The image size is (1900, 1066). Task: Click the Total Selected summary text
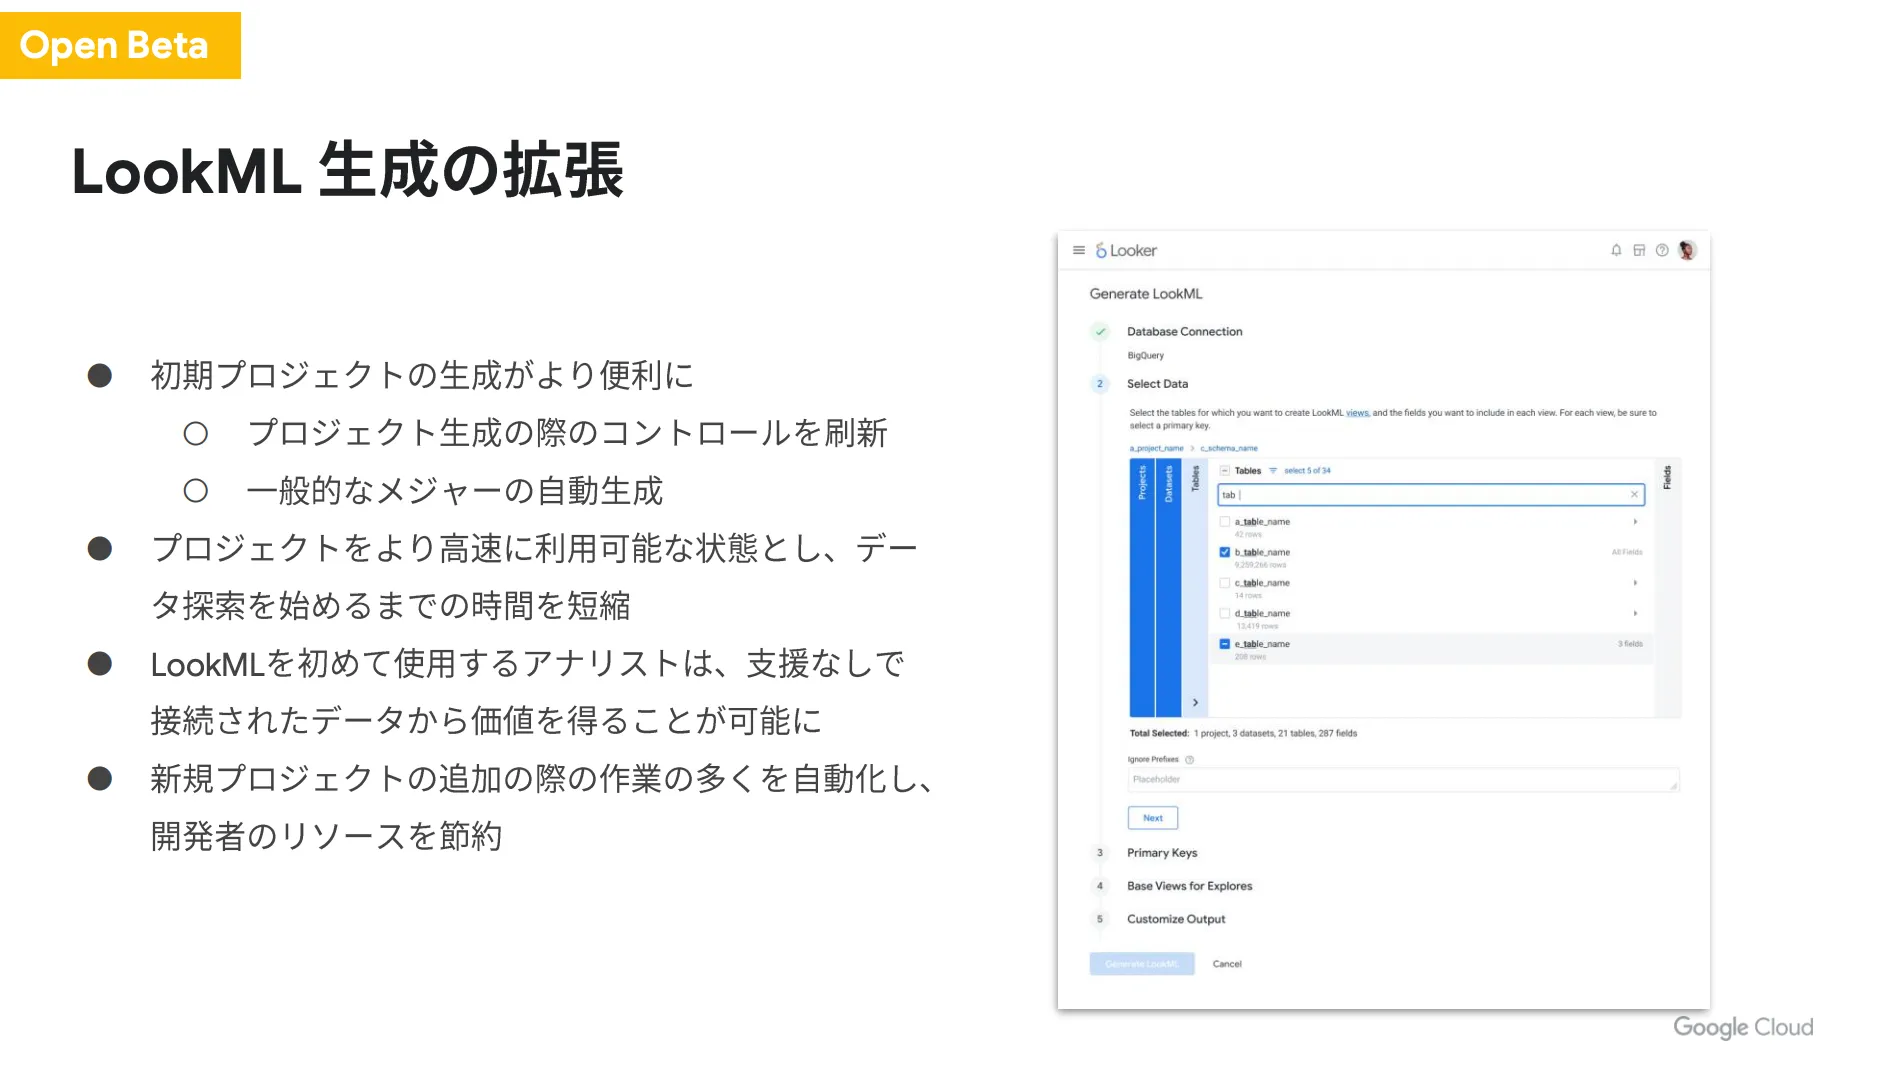coord(1243,733)
